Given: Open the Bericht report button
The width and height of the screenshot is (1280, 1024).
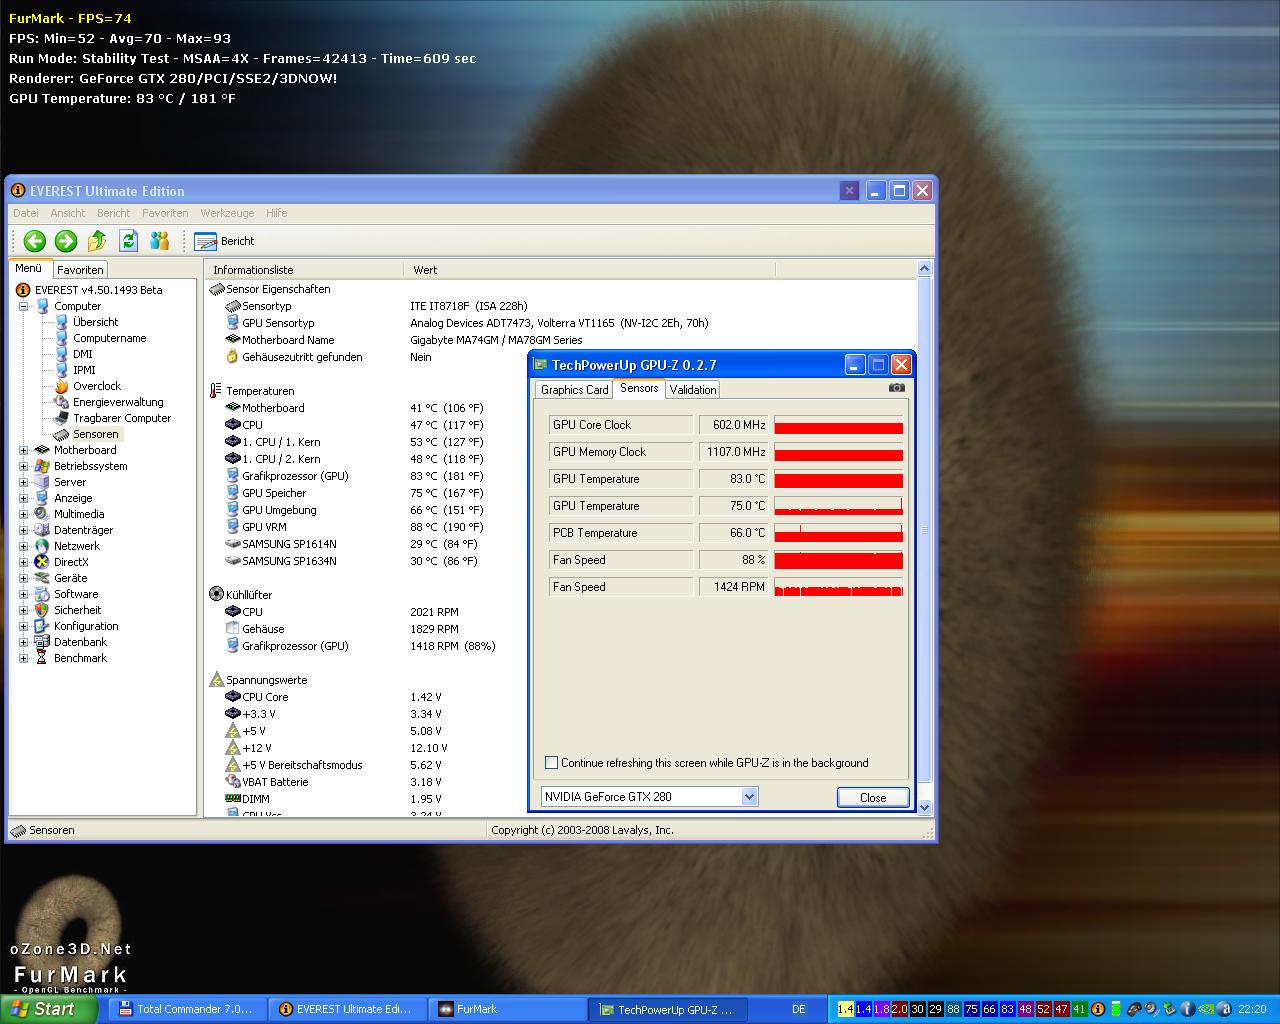Looking at the screenshot, I should [225, 241].
